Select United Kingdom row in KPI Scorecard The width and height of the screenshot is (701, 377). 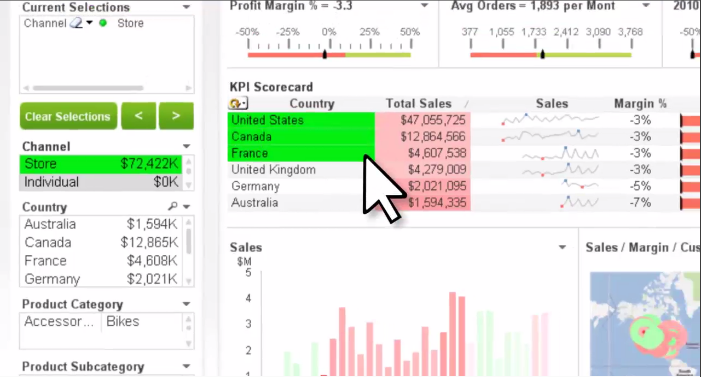(349, 170)
